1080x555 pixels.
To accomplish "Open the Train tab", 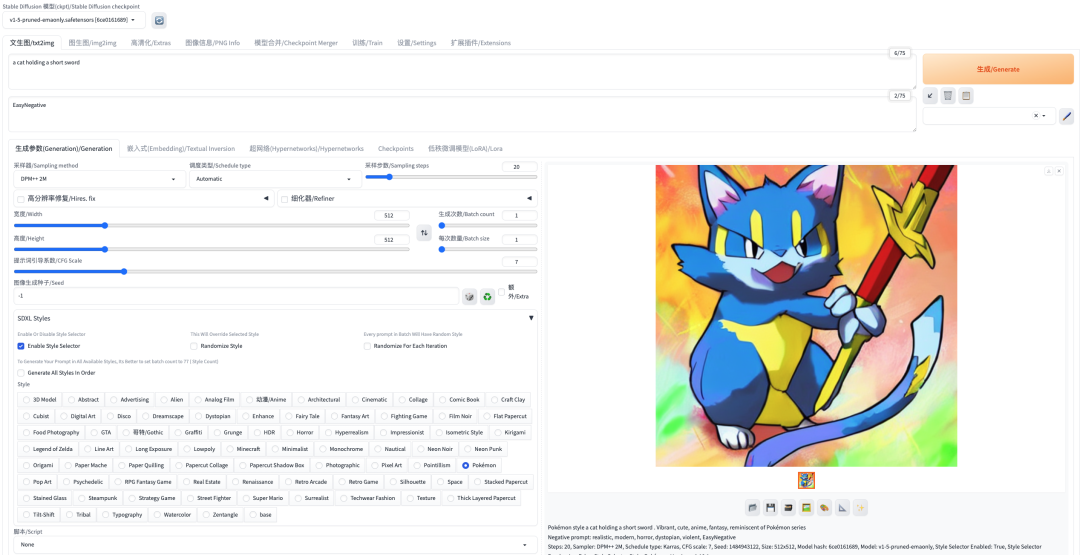I will (x=368, y=43).
